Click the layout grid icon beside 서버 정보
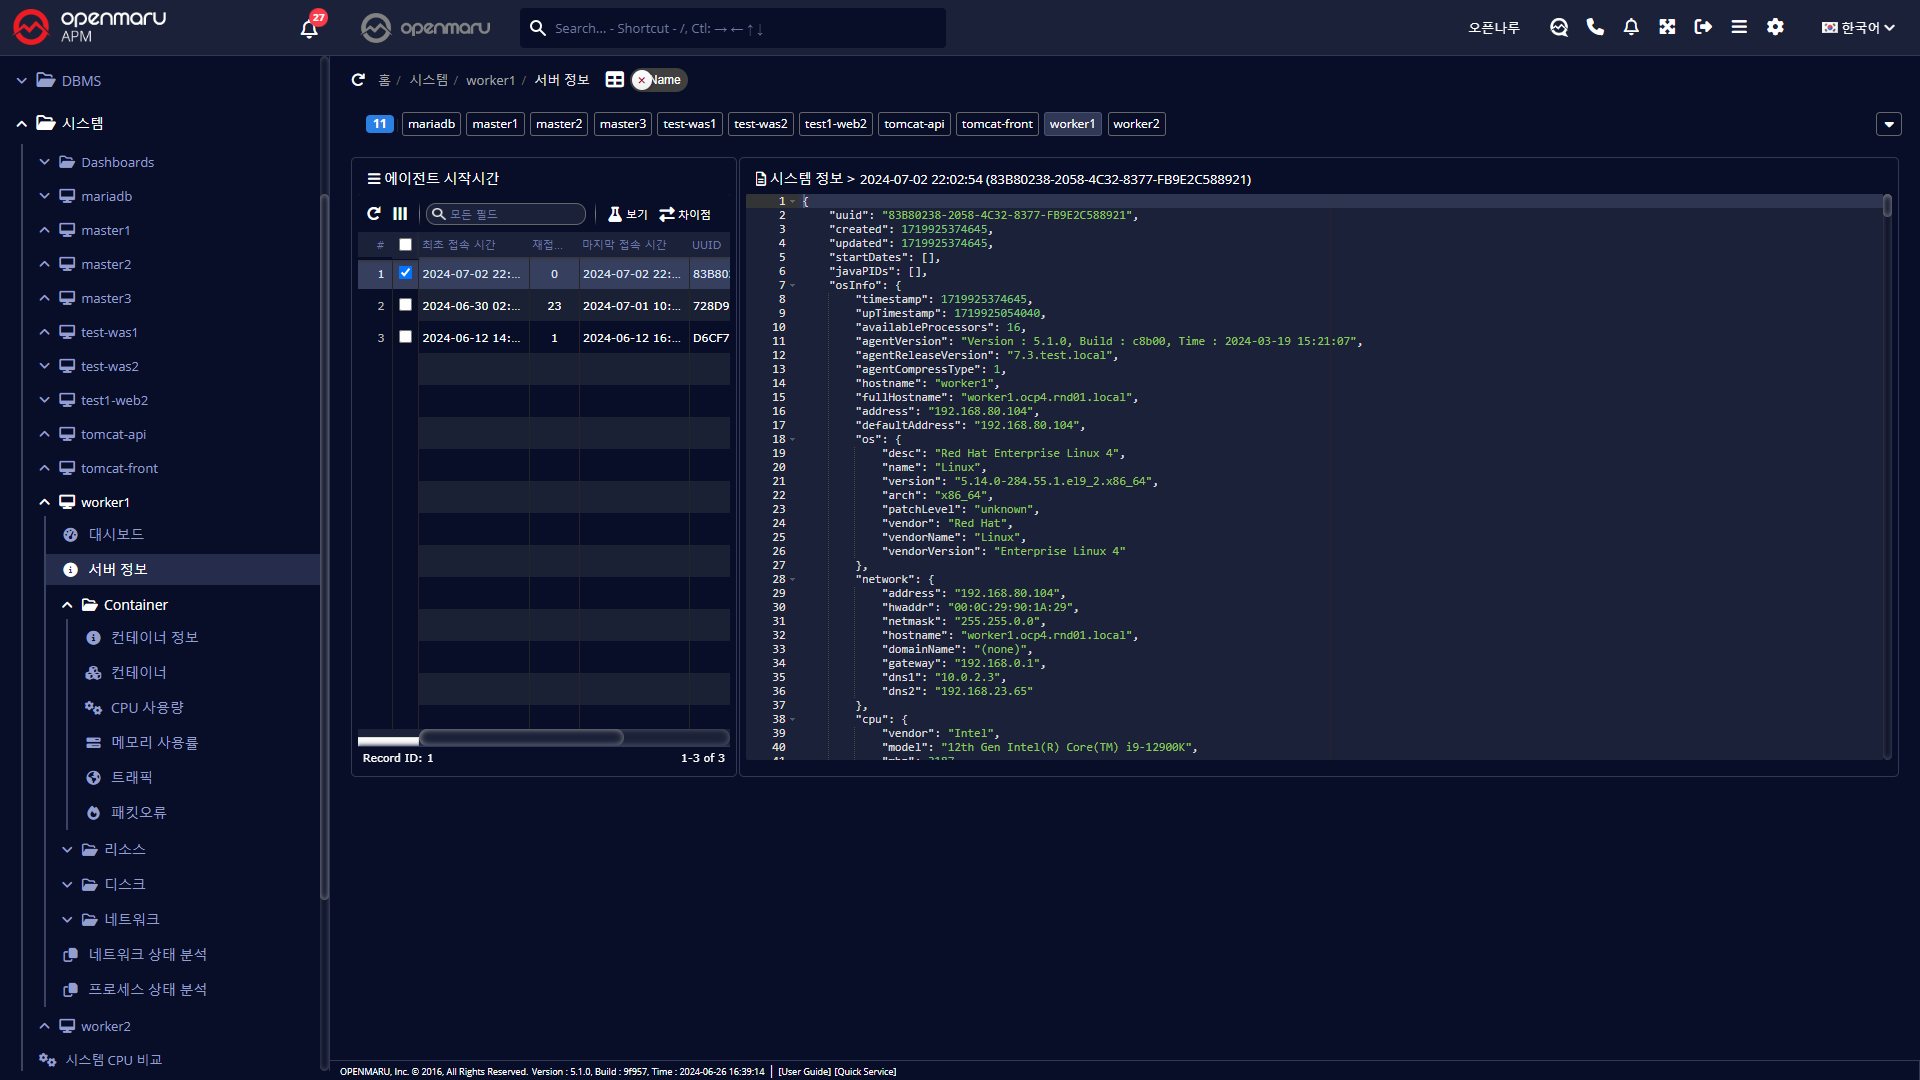The image size is (1920, 1080). (615, 80)
